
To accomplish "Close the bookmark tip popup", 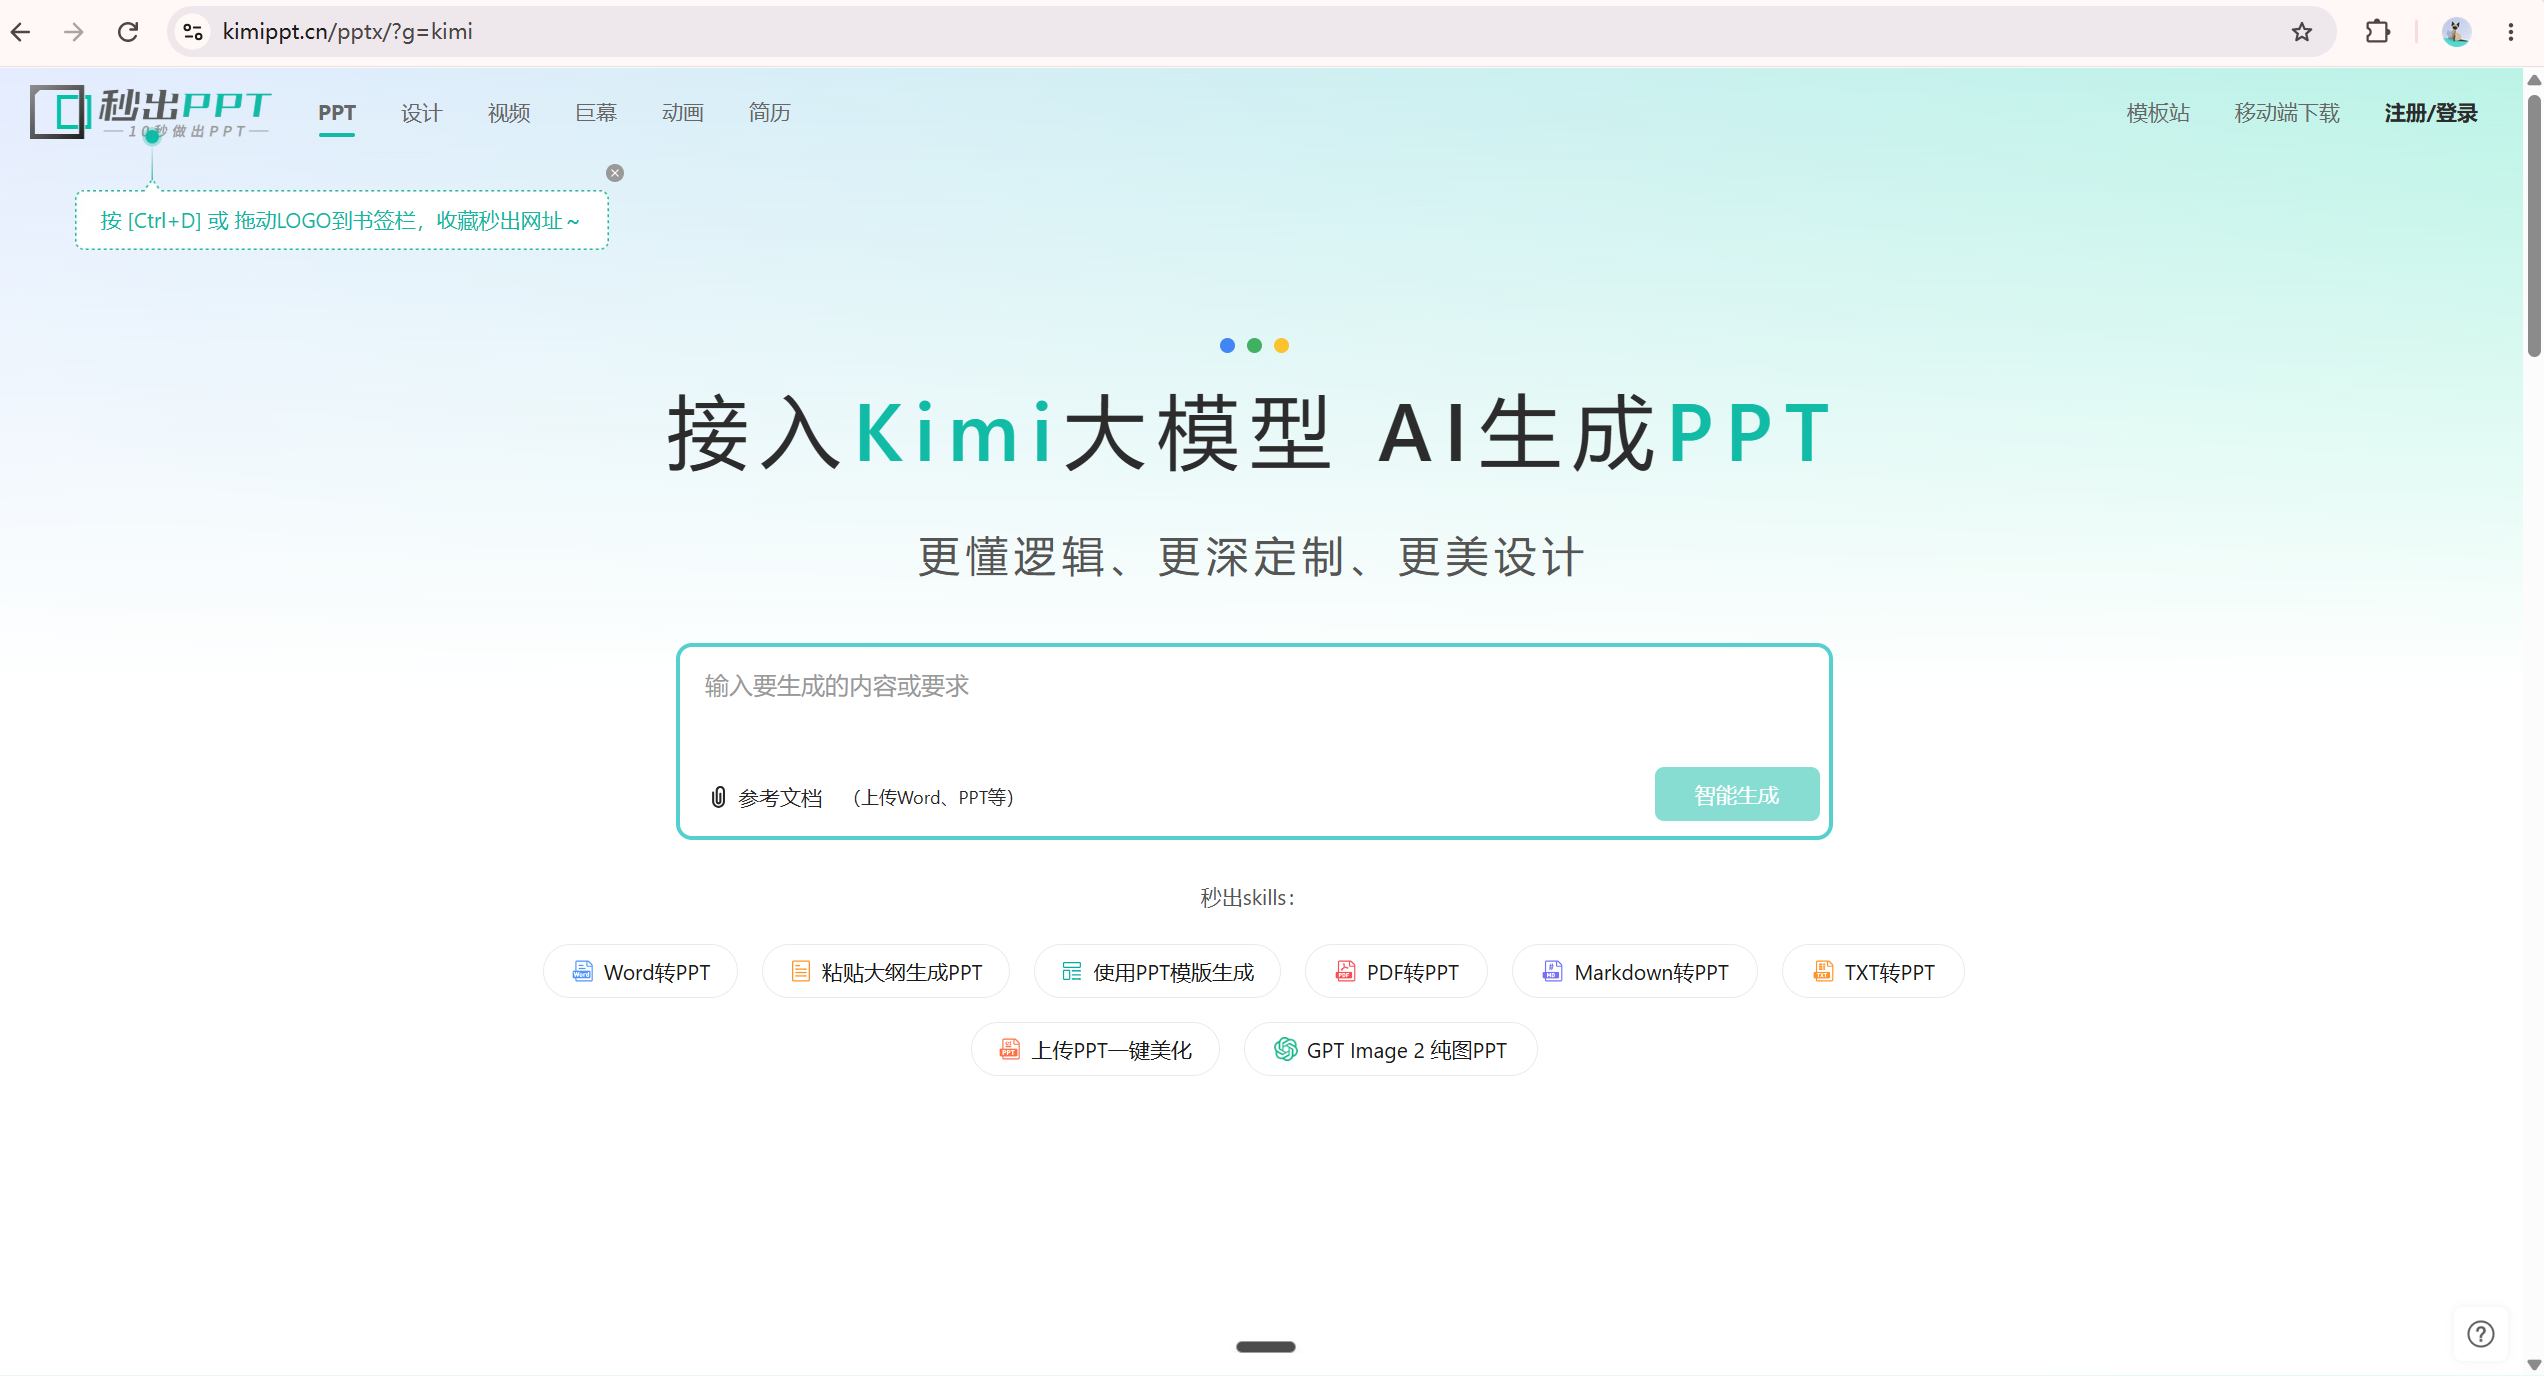I will click(615, 173).
